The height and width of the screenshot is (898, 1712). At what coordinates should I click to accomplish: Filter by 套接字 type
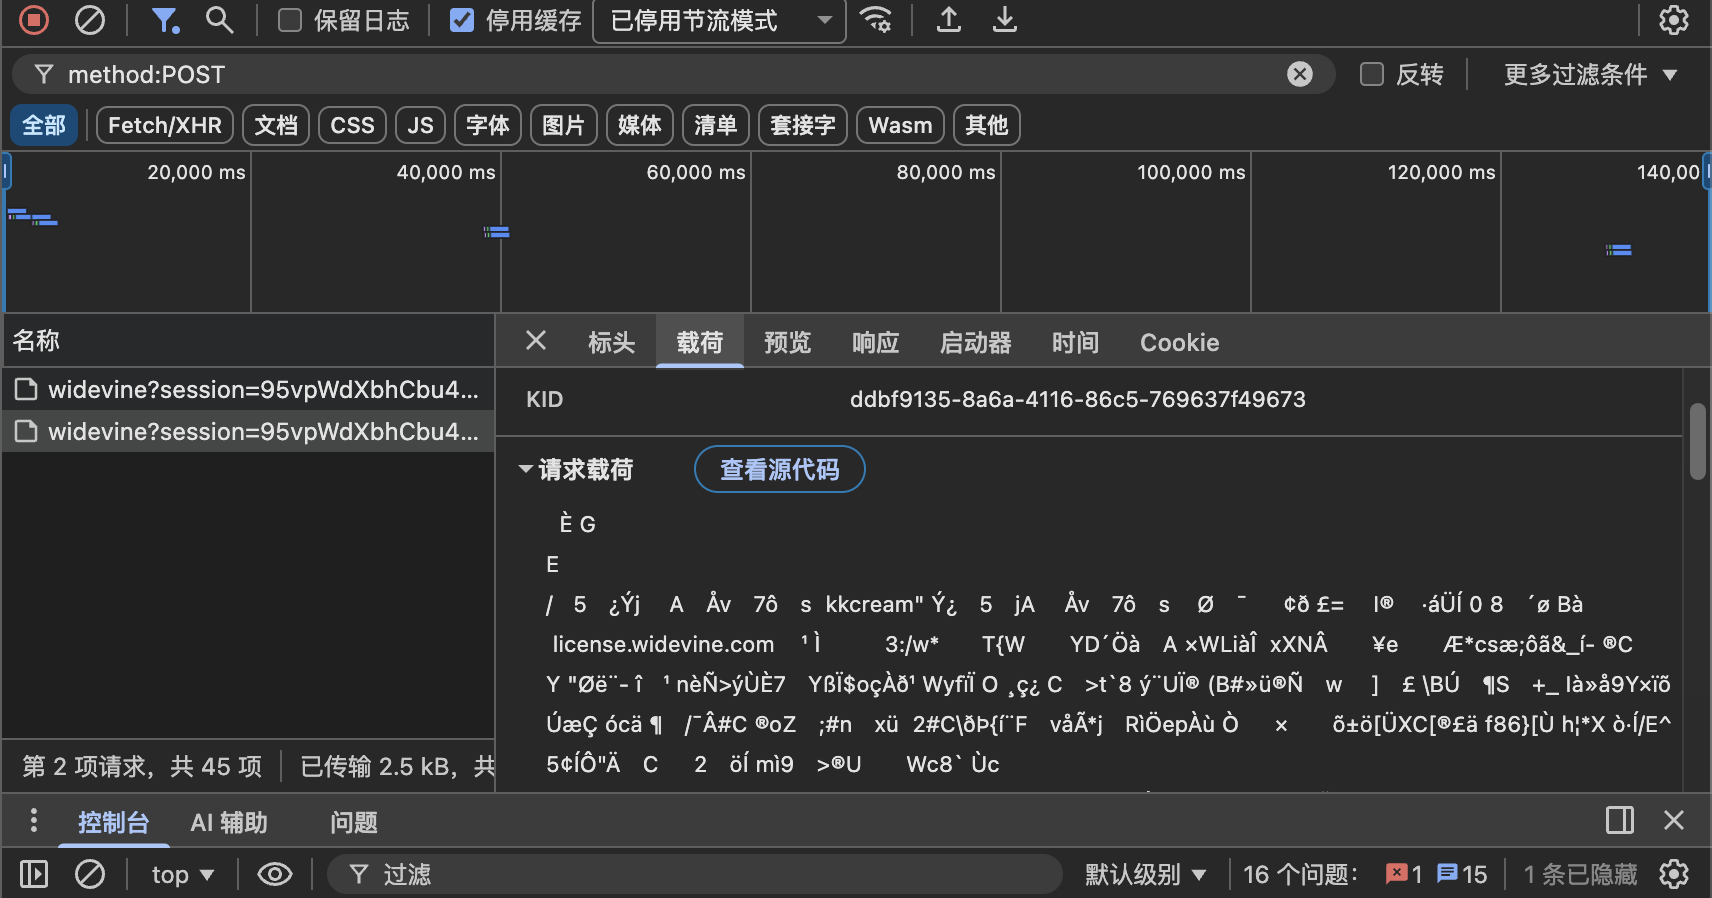(803, 125)
